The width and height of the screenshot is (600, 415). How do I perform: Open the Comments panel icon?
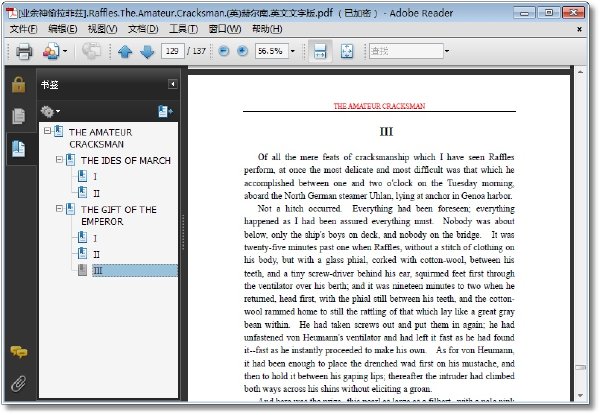(x=19, y=351)
